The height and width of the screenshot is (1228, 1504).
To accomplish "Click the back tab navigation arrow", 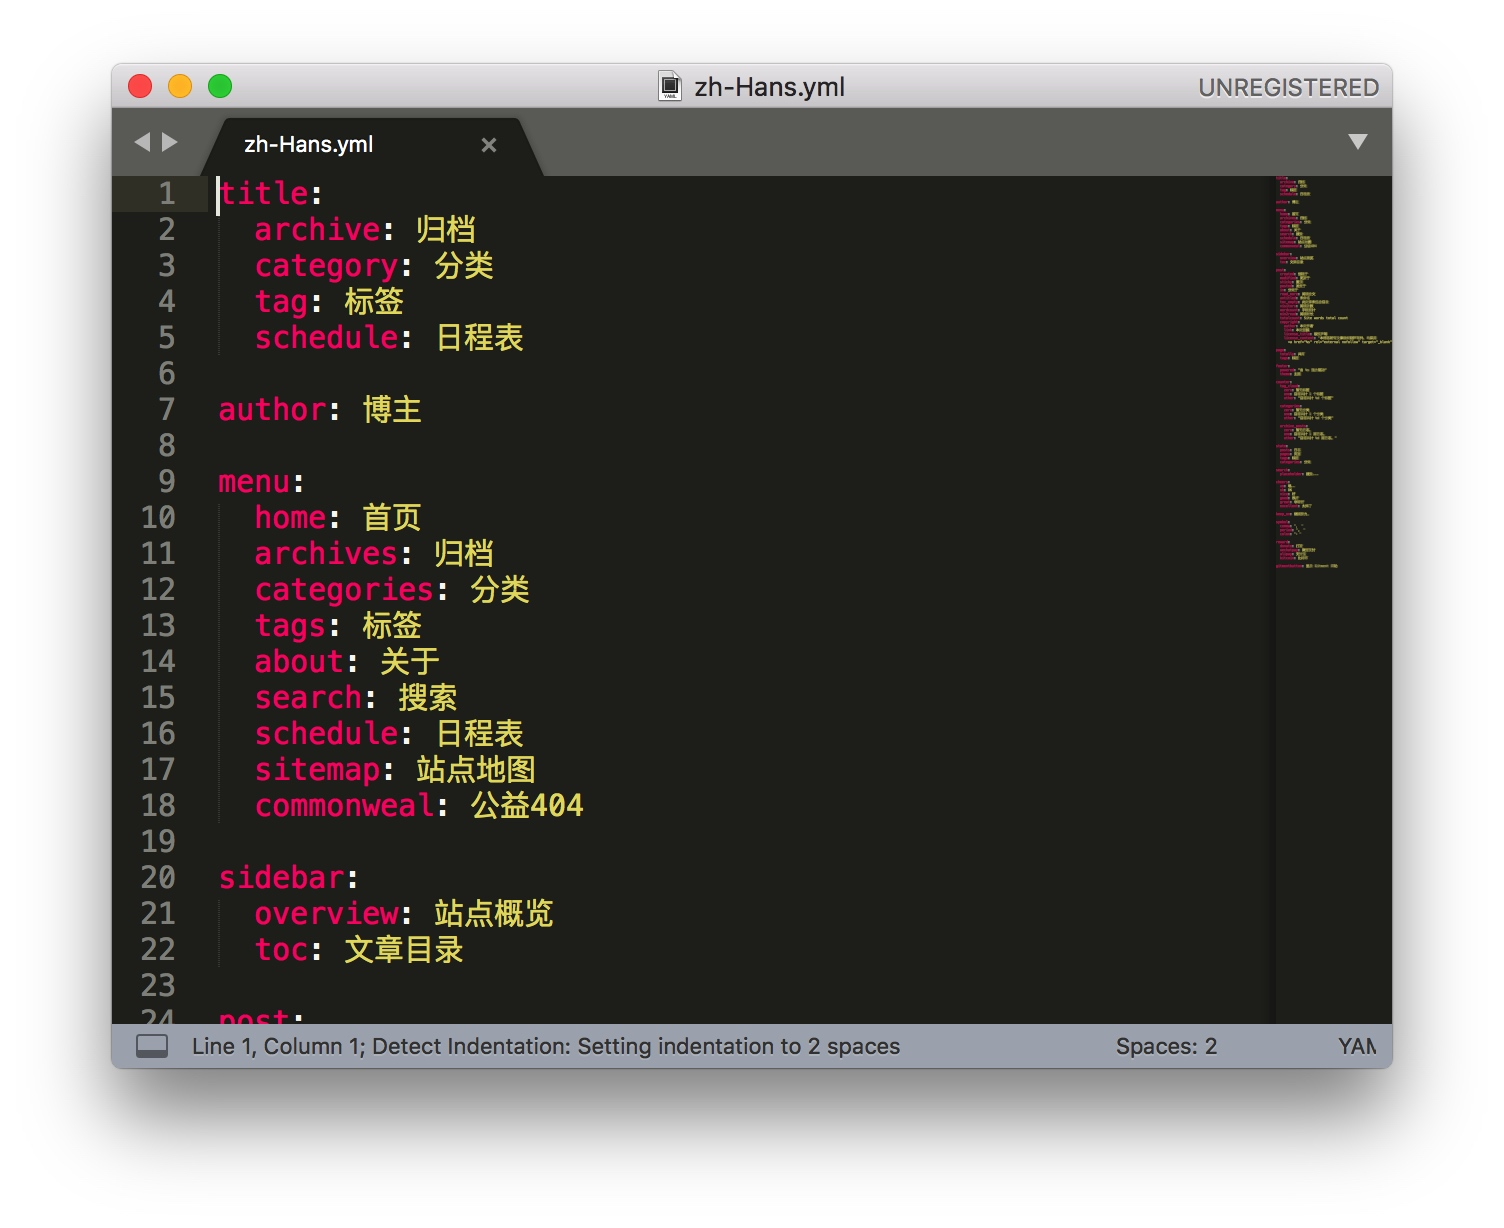I will (142, 142).
